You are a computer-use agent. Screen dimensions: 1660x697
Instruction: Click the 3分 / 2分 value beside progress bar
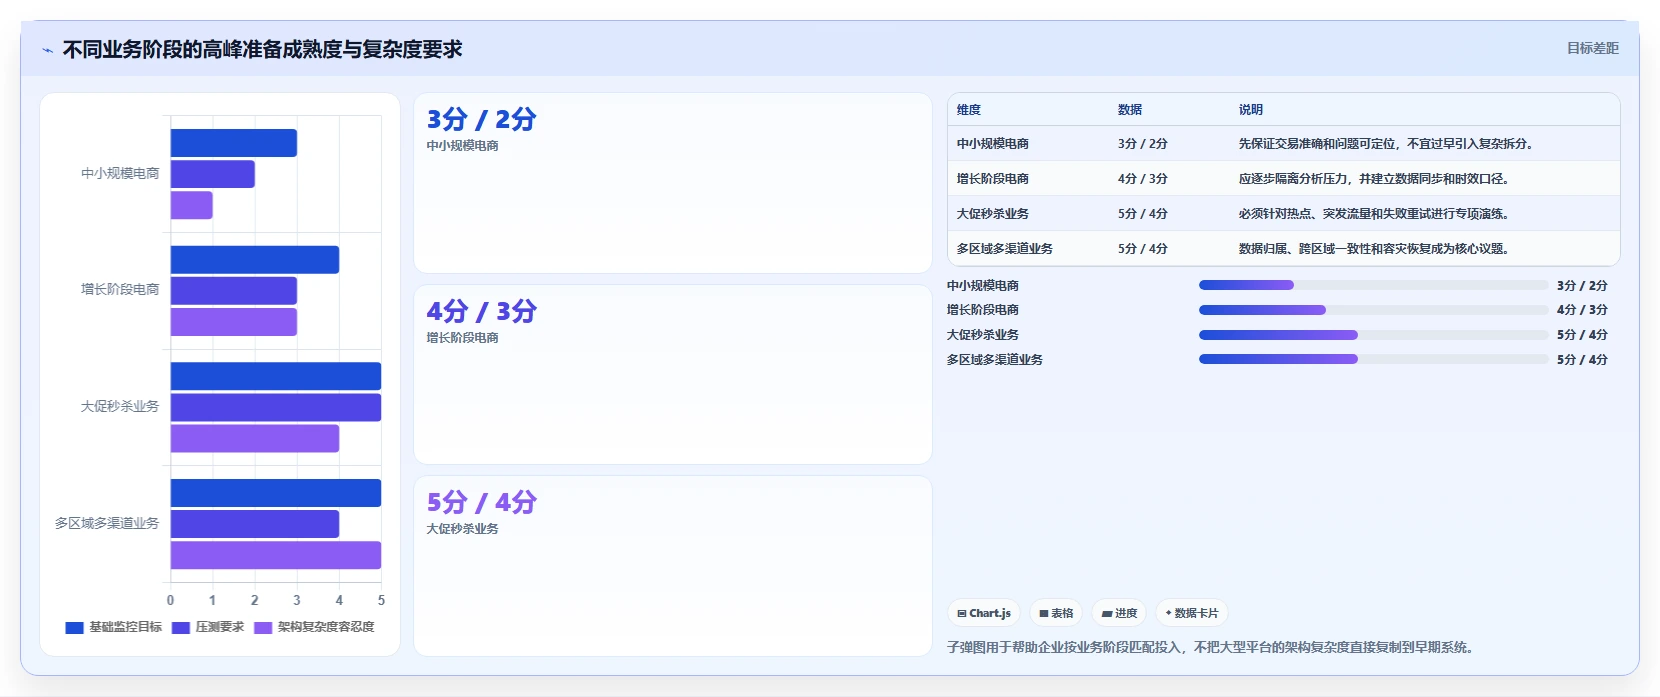pyautogui.click(x=1582, y=286)
